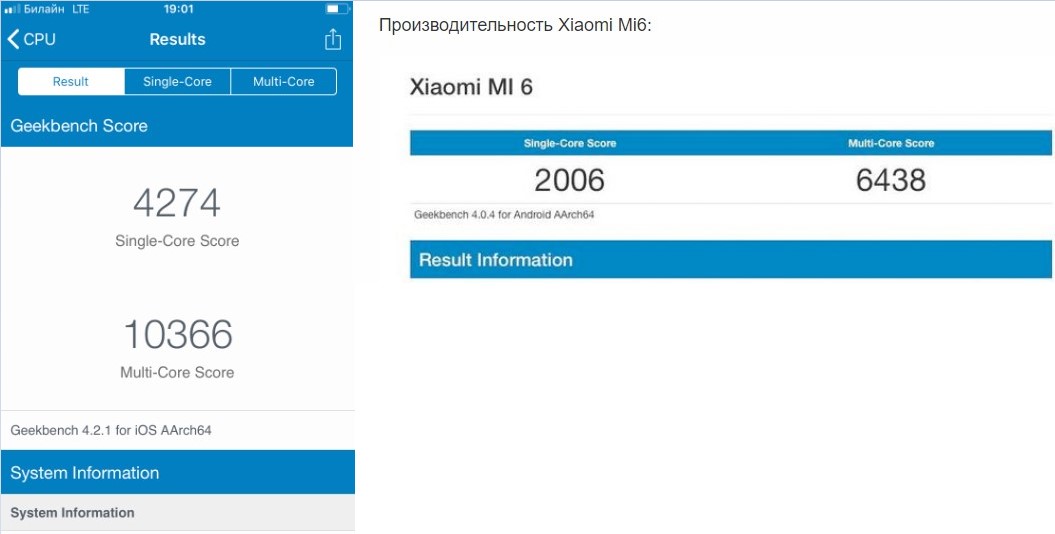Click the Geekbench 4.2.1 for iOS text
This screenshot has width=1055, height=534.
click(x=111, y=430)
